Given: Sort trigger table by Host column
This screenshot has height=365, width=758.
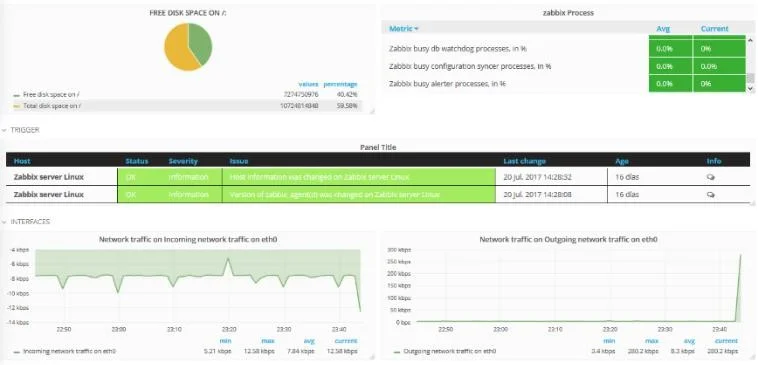Looking at the screenshot, I should click(22, 161).
